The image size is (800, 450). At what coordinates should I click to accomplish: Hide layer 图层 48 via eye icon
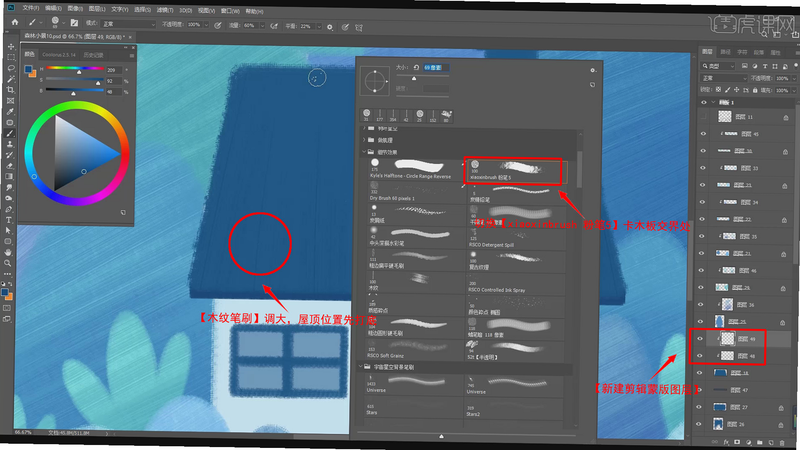tap(700, 356)
